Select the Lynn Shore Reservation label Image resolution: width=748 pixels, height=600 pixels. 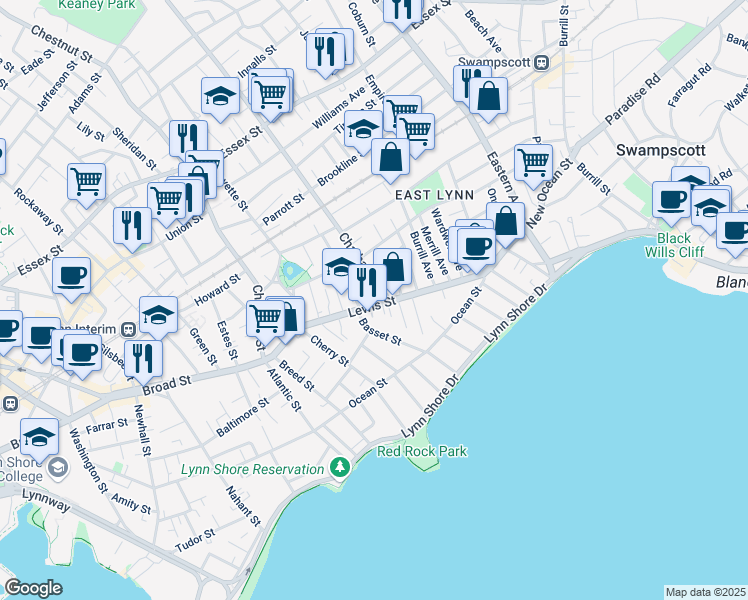click(252, 469)
